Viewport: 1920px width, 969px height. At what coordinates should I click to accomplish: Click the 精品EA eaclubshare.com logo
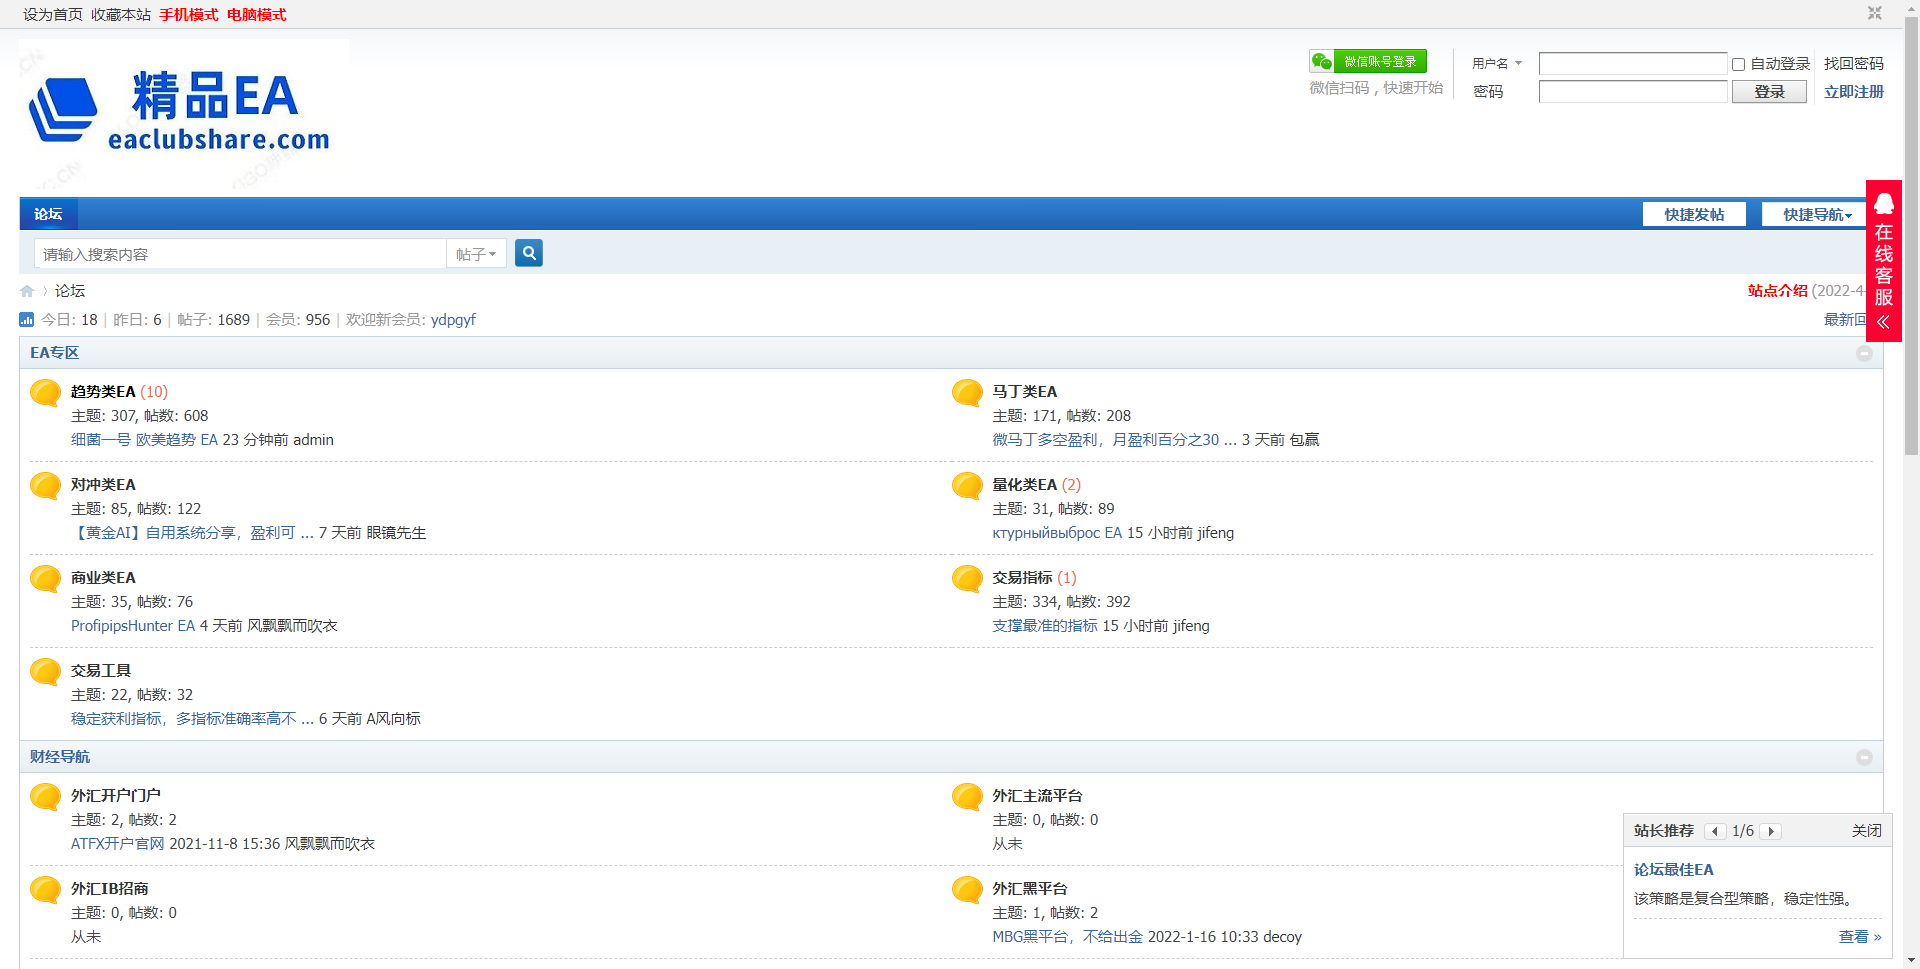(x=185, y=112)
